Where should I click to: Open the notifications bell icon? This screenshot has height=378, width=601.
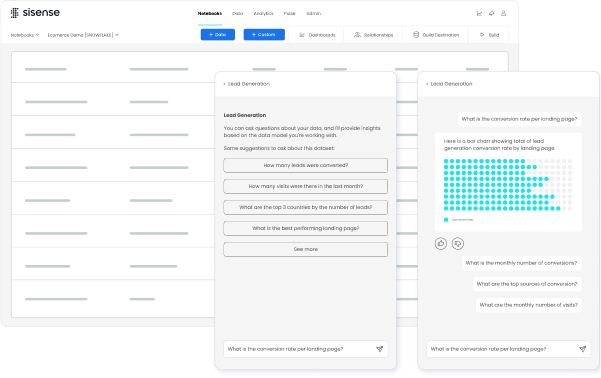[x=491, y=13]
